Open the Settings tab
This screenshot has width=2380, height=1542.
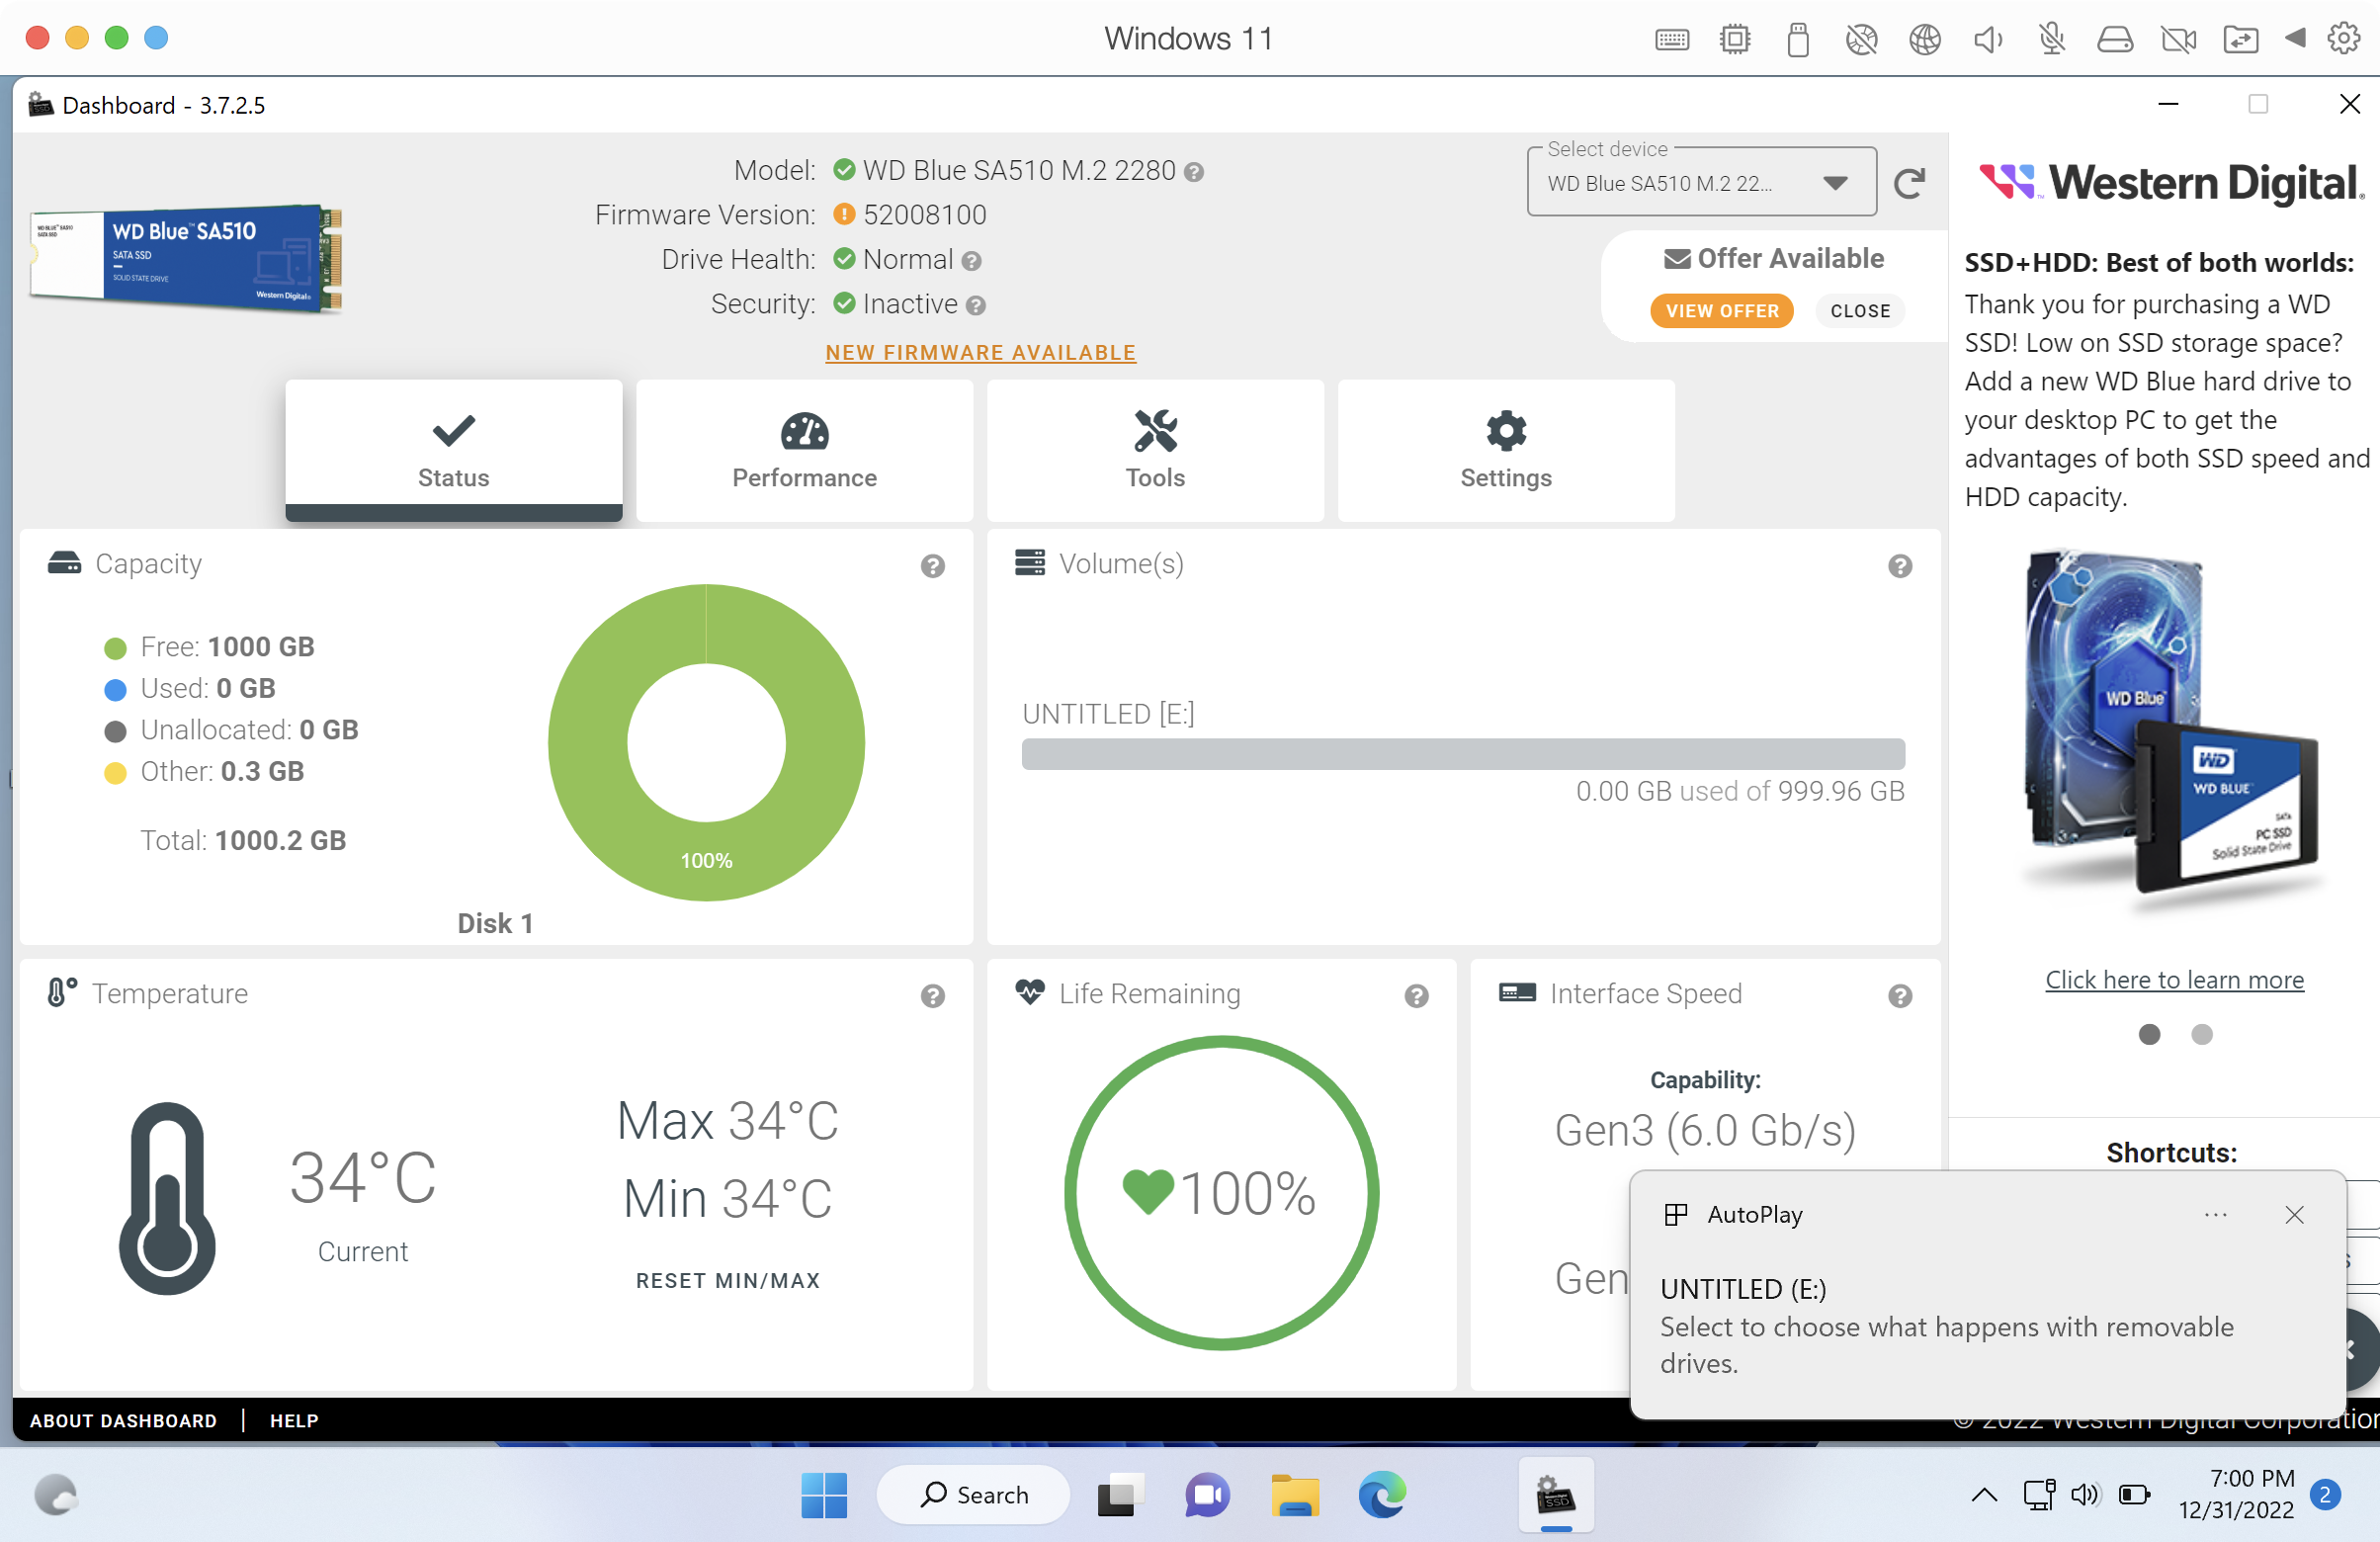pyautogui.click(x=1506, y=450)
